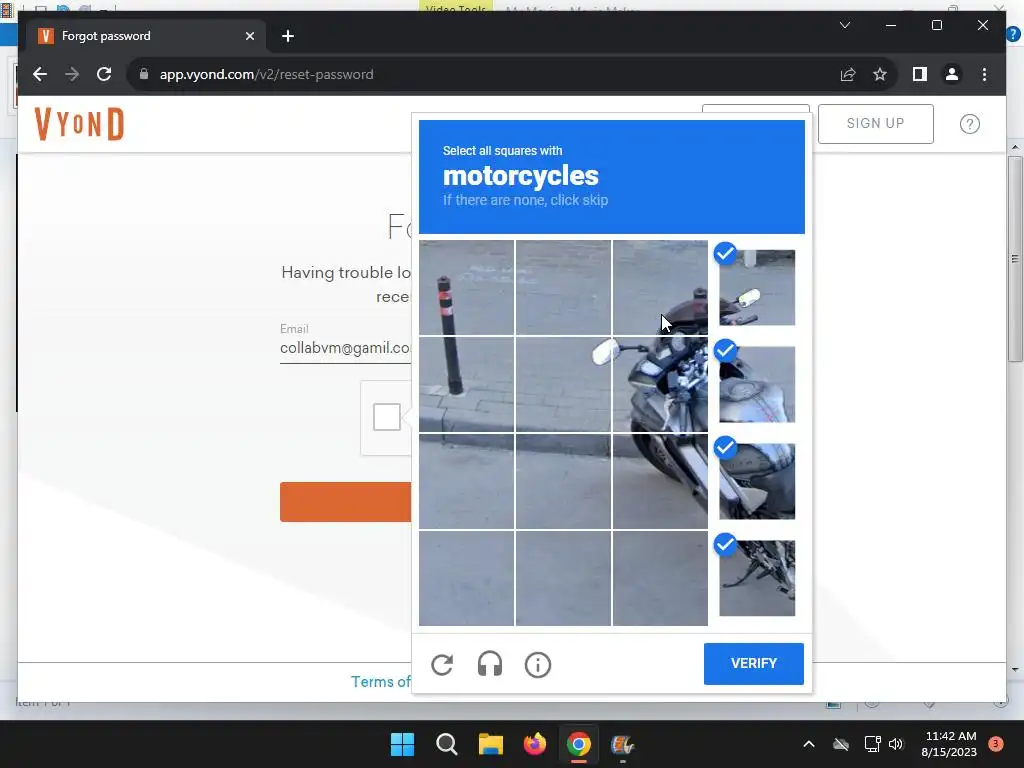1024x768 pixels.
Task: Open taskbar Search
Action: (447, 744)
